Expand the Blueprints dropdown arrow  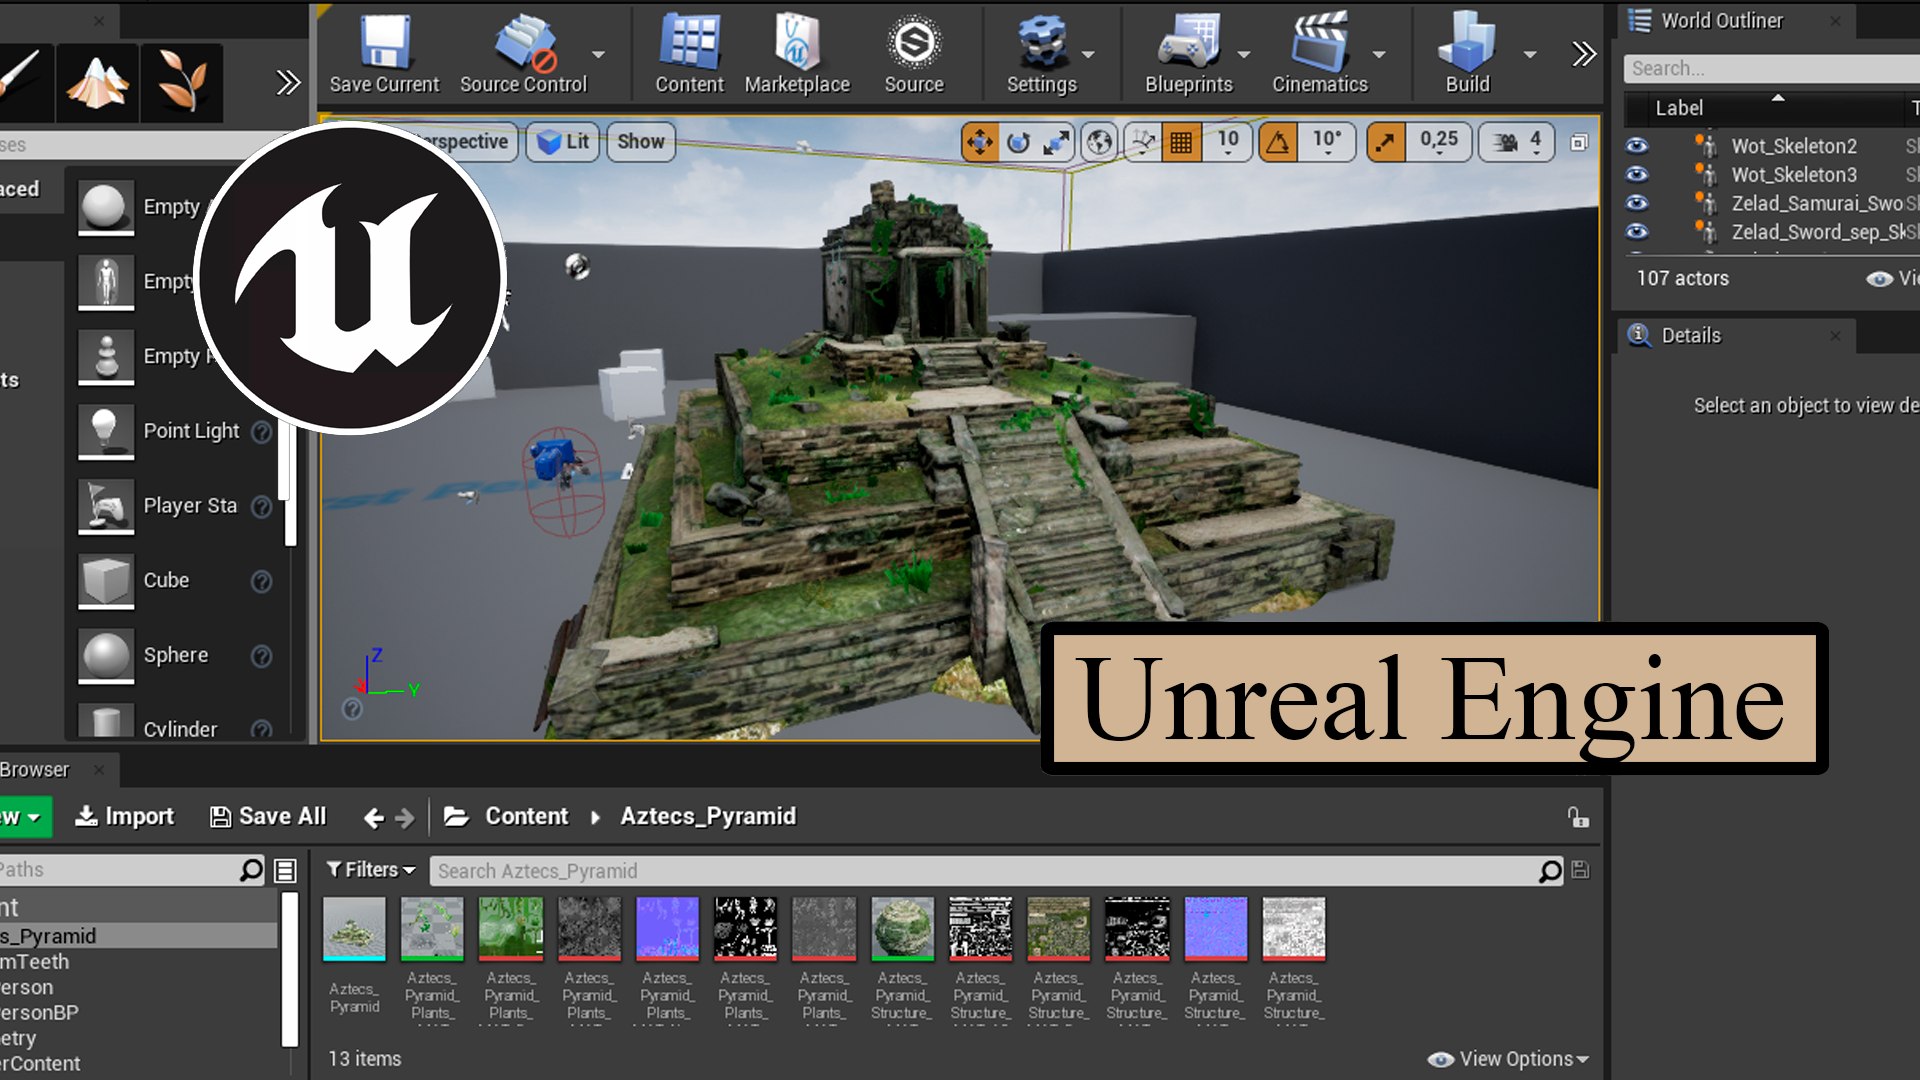pos(1244,55)
